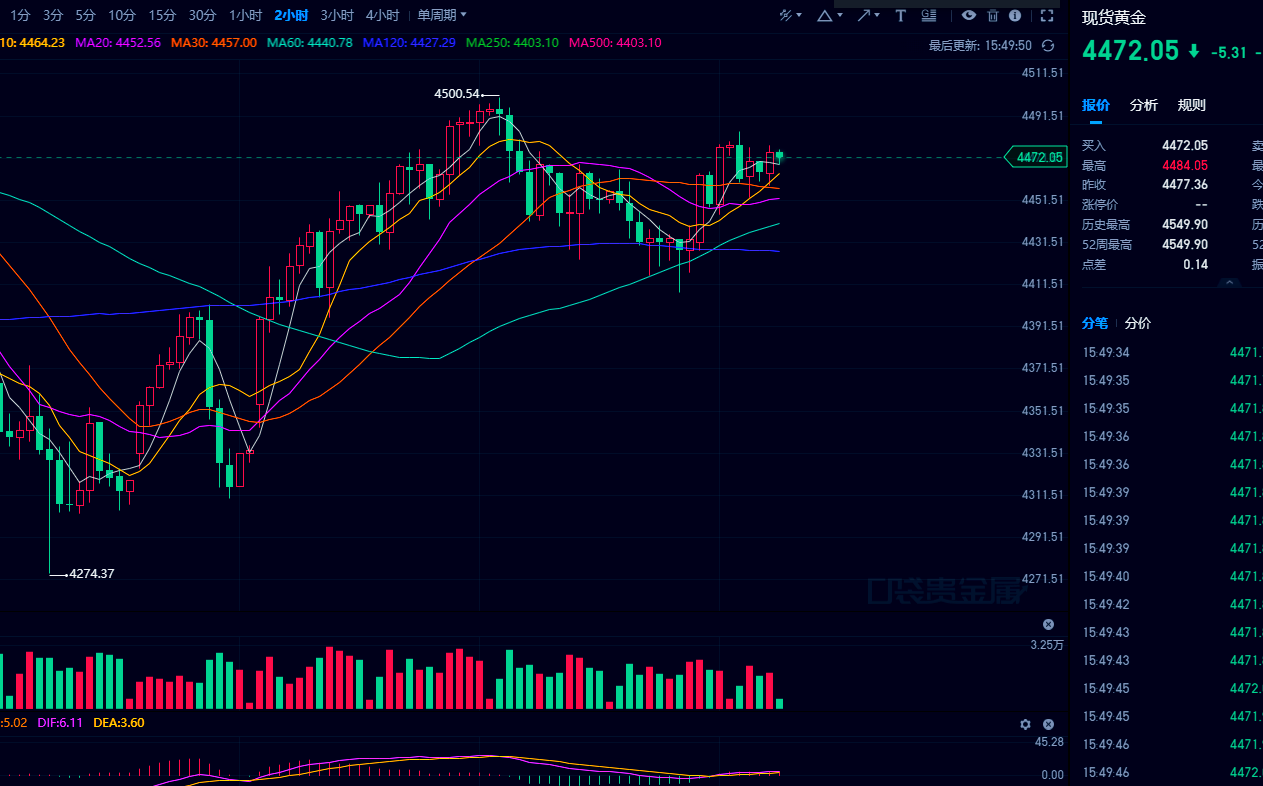Click the MA30: 4457.00 indicator label
This screenshot has width=1263, height=786.
point(214,43)
